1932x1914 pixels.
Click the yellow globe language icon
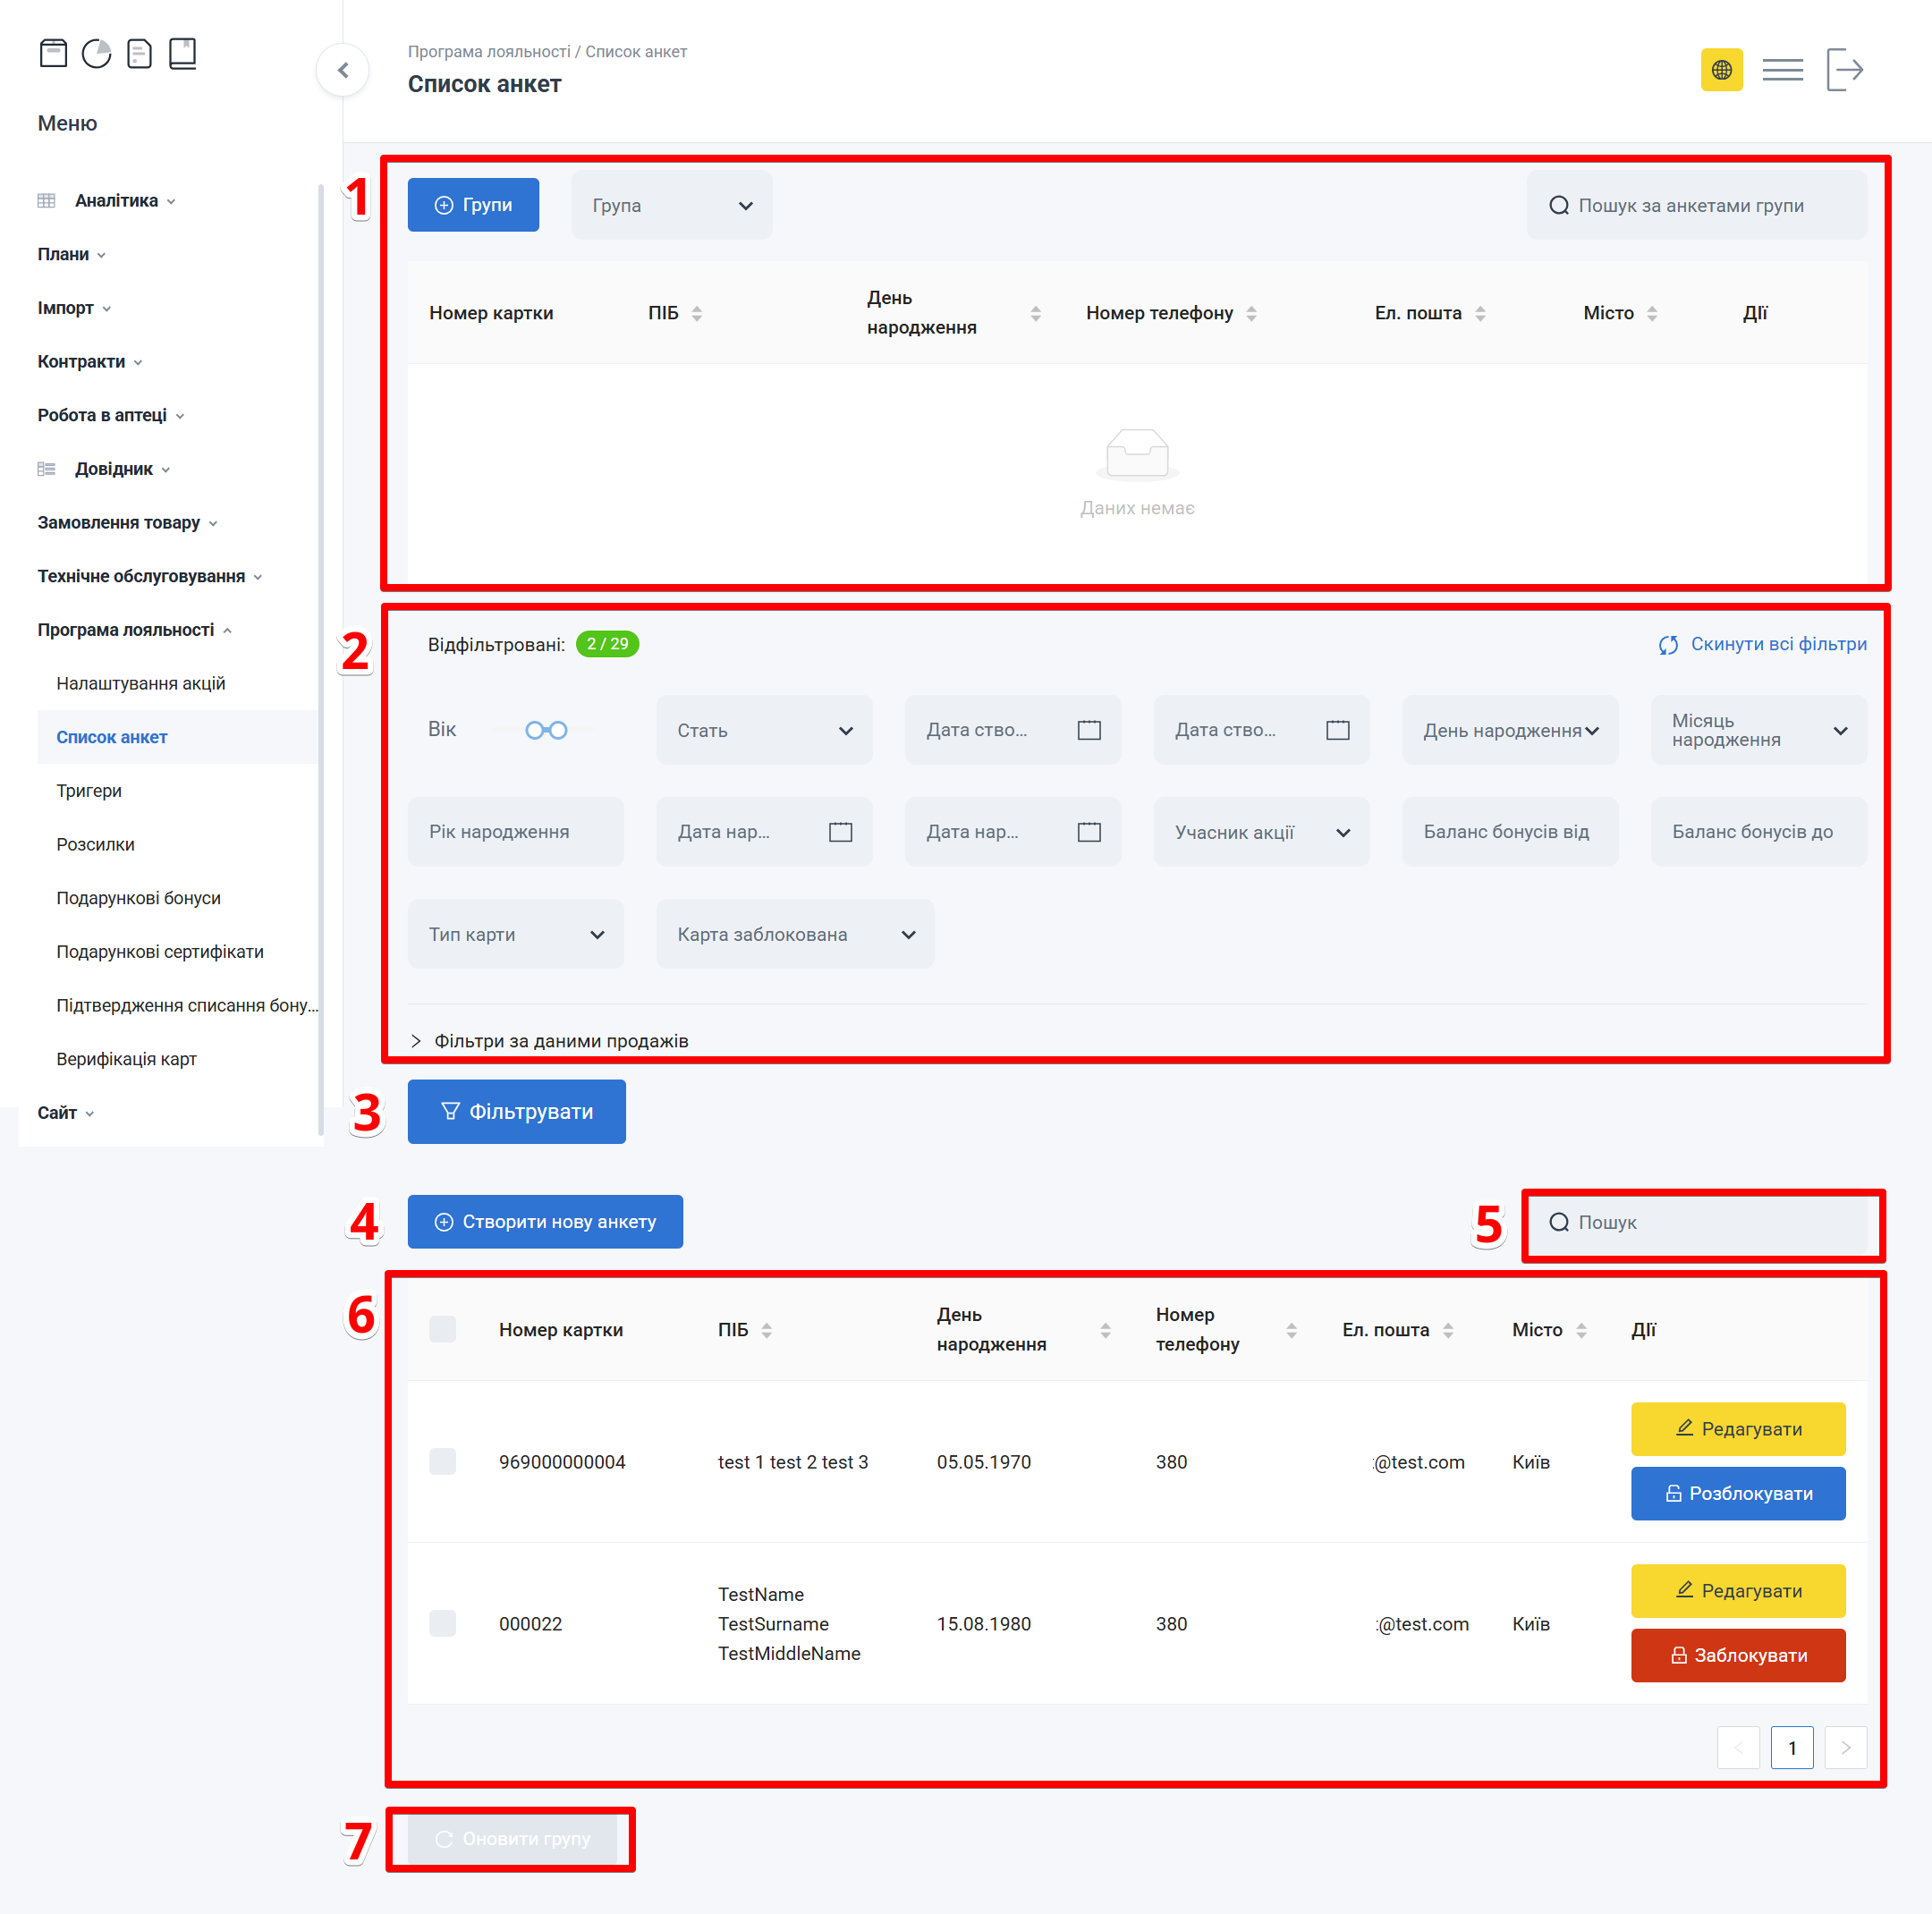coord(1721,70)
